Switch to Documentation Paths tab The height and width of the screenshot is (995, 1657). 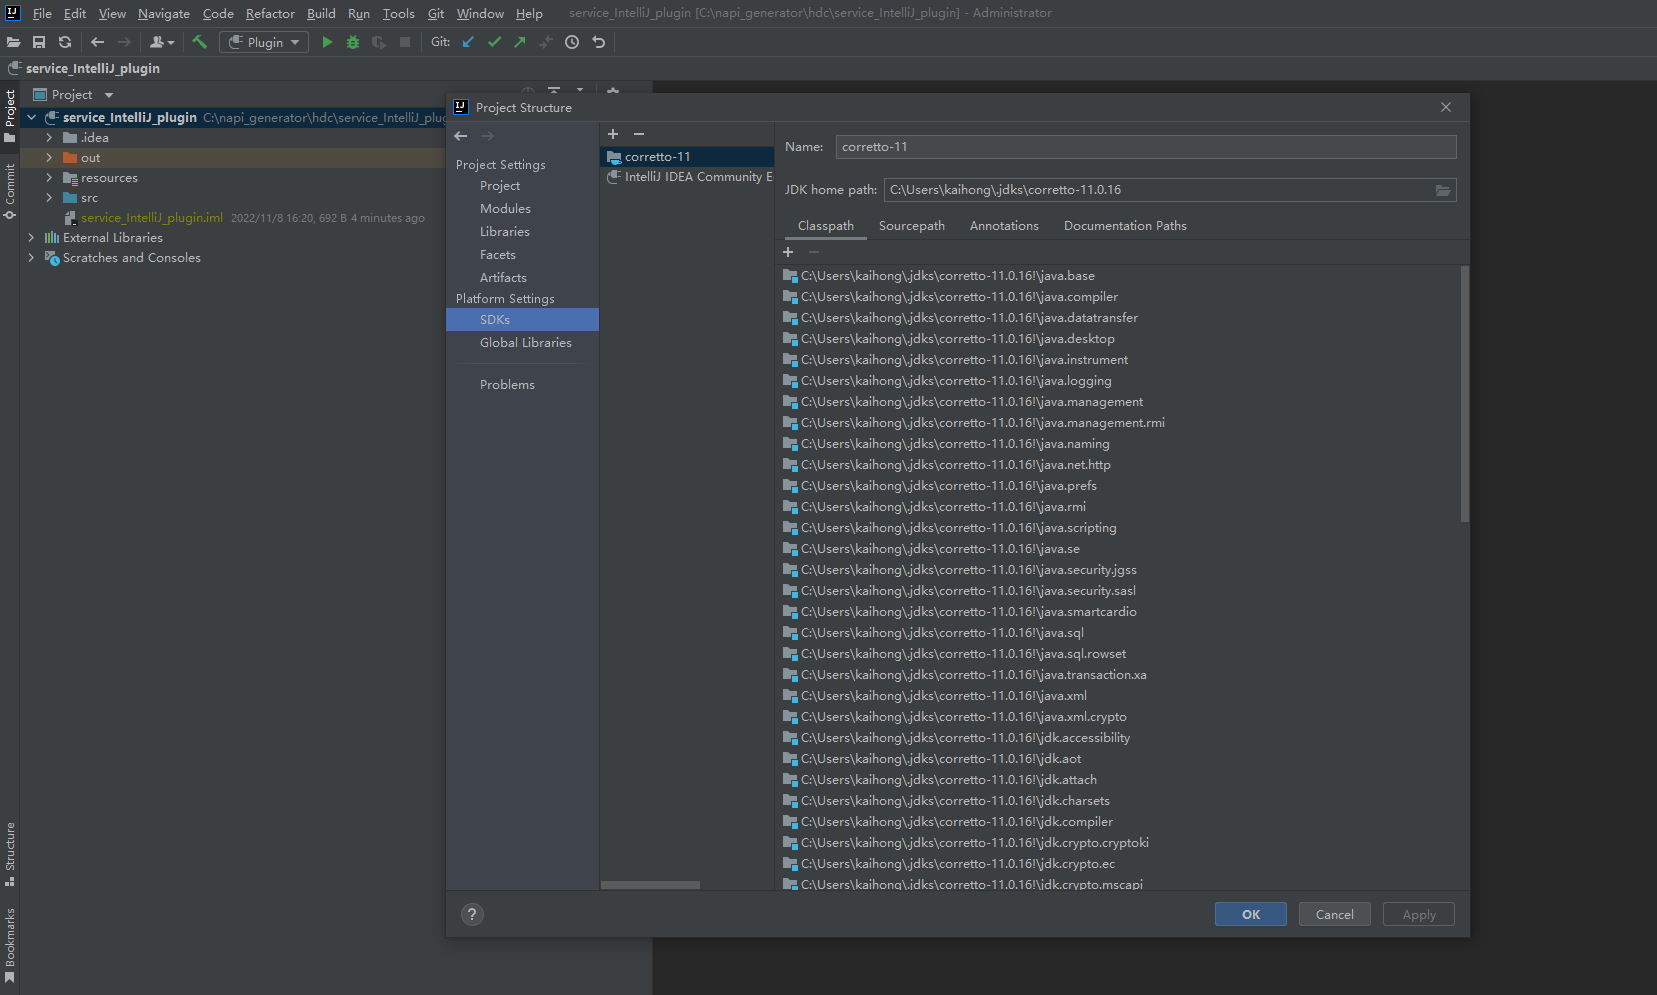1125,225
